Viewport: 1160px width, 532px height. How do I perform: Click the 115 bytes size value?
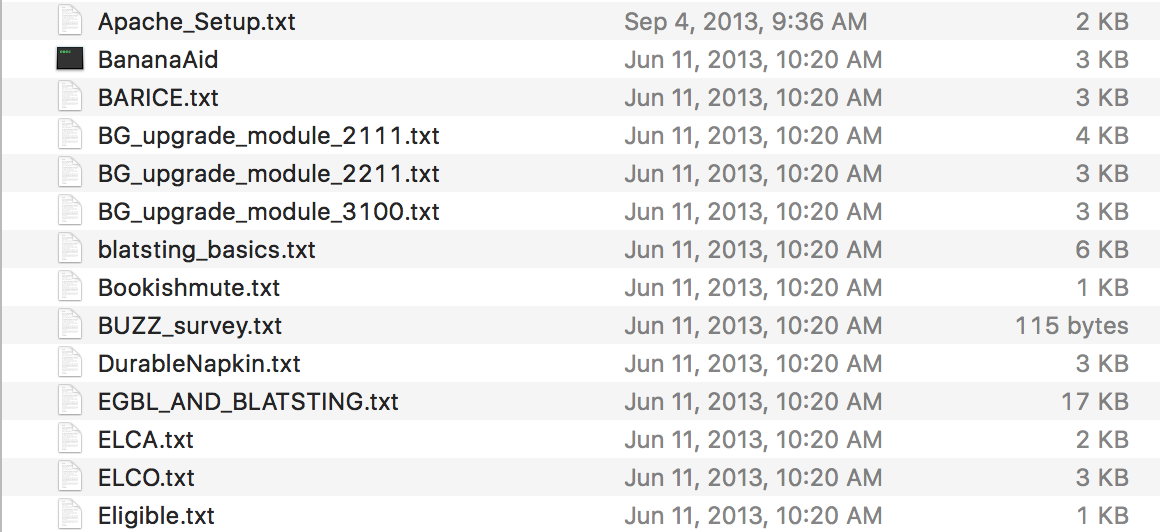pos(1071,326)
